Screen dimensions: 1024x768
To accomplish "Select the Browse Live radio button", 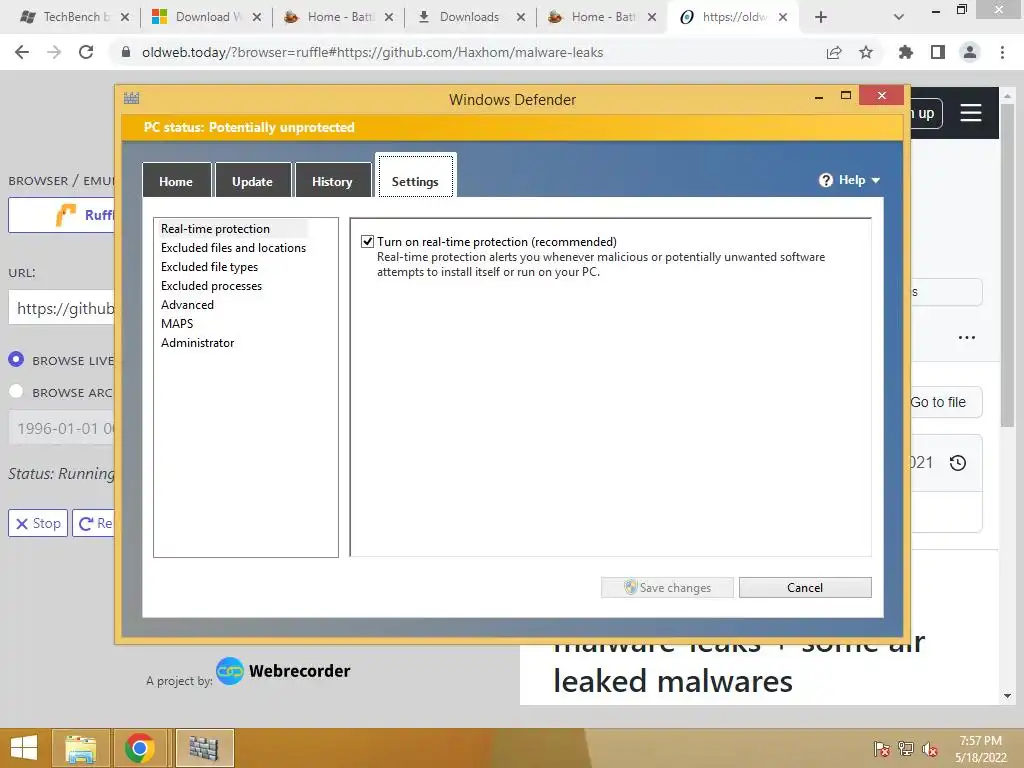I will 16,359.
